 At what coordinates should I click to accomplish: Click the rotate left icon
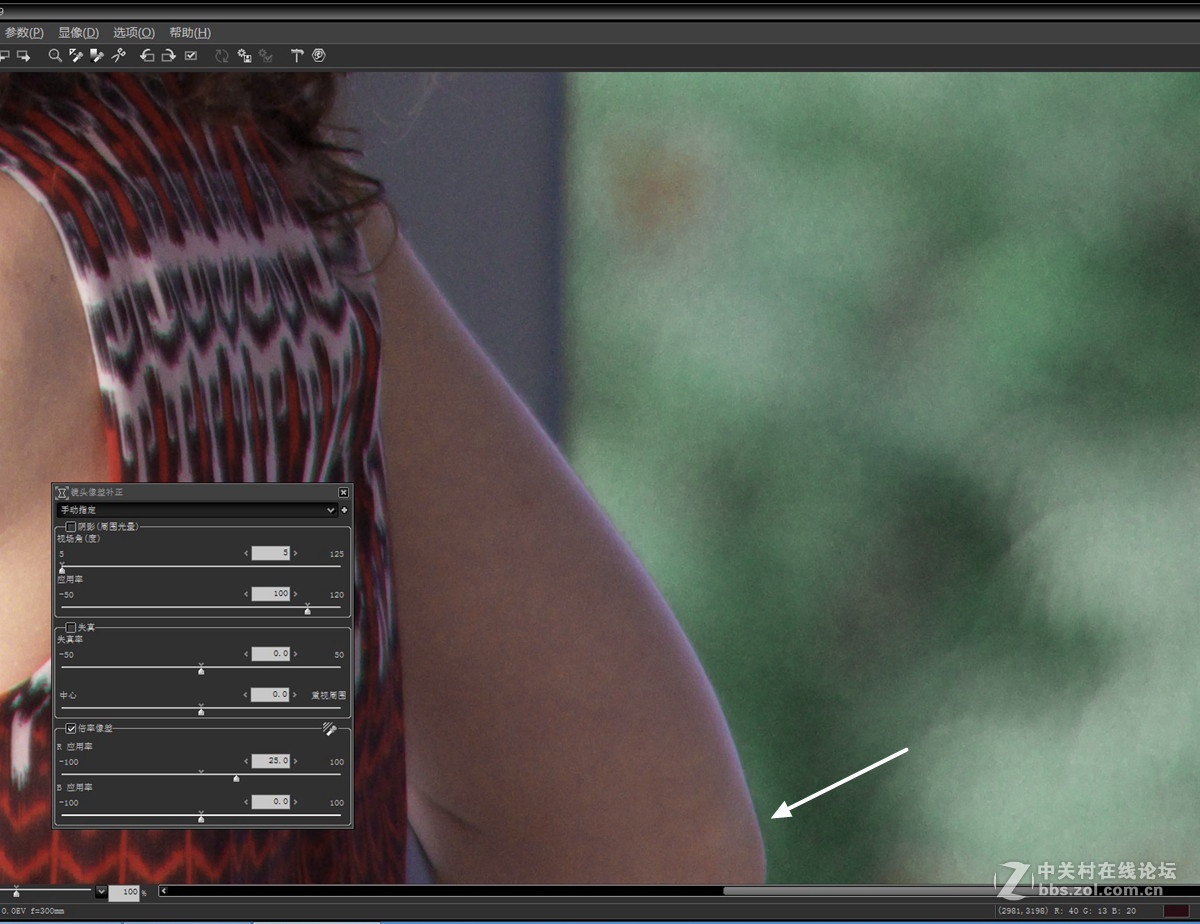[147, 56]
